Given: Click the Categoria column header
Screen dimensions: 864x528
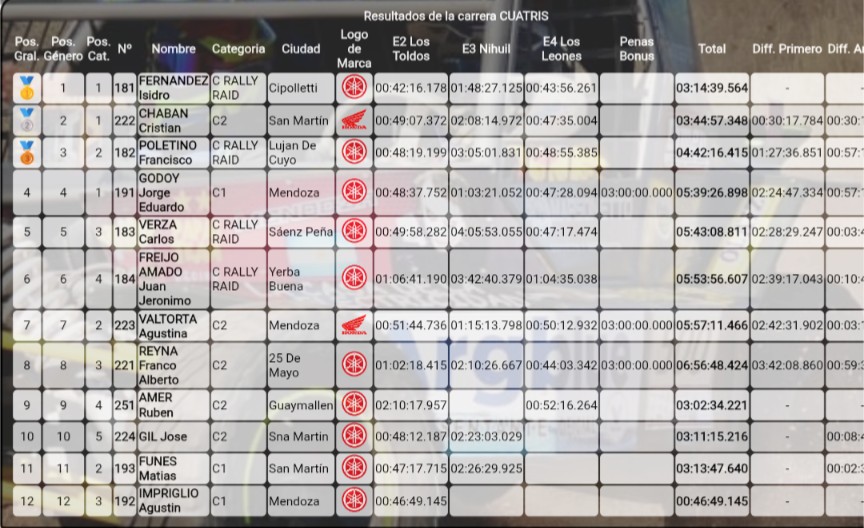Looking at the screenshot, I should pos(238,49).
